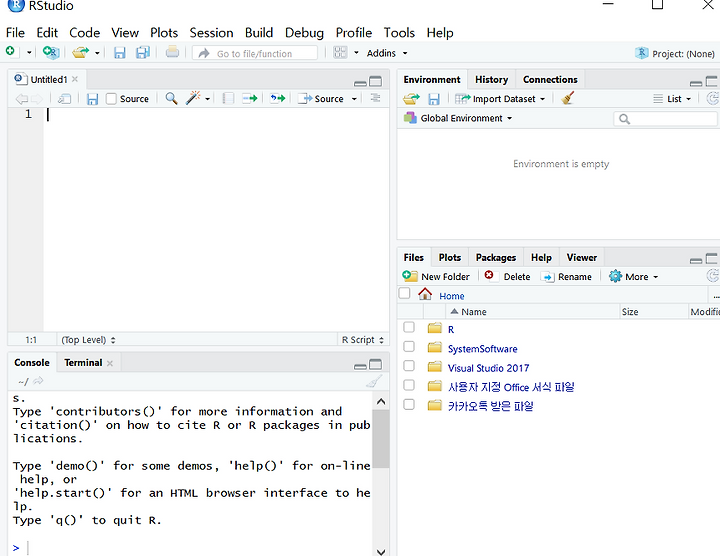Save current document in main toolbar
This screenshot has height=556, width=720.
tap(119, 53)
